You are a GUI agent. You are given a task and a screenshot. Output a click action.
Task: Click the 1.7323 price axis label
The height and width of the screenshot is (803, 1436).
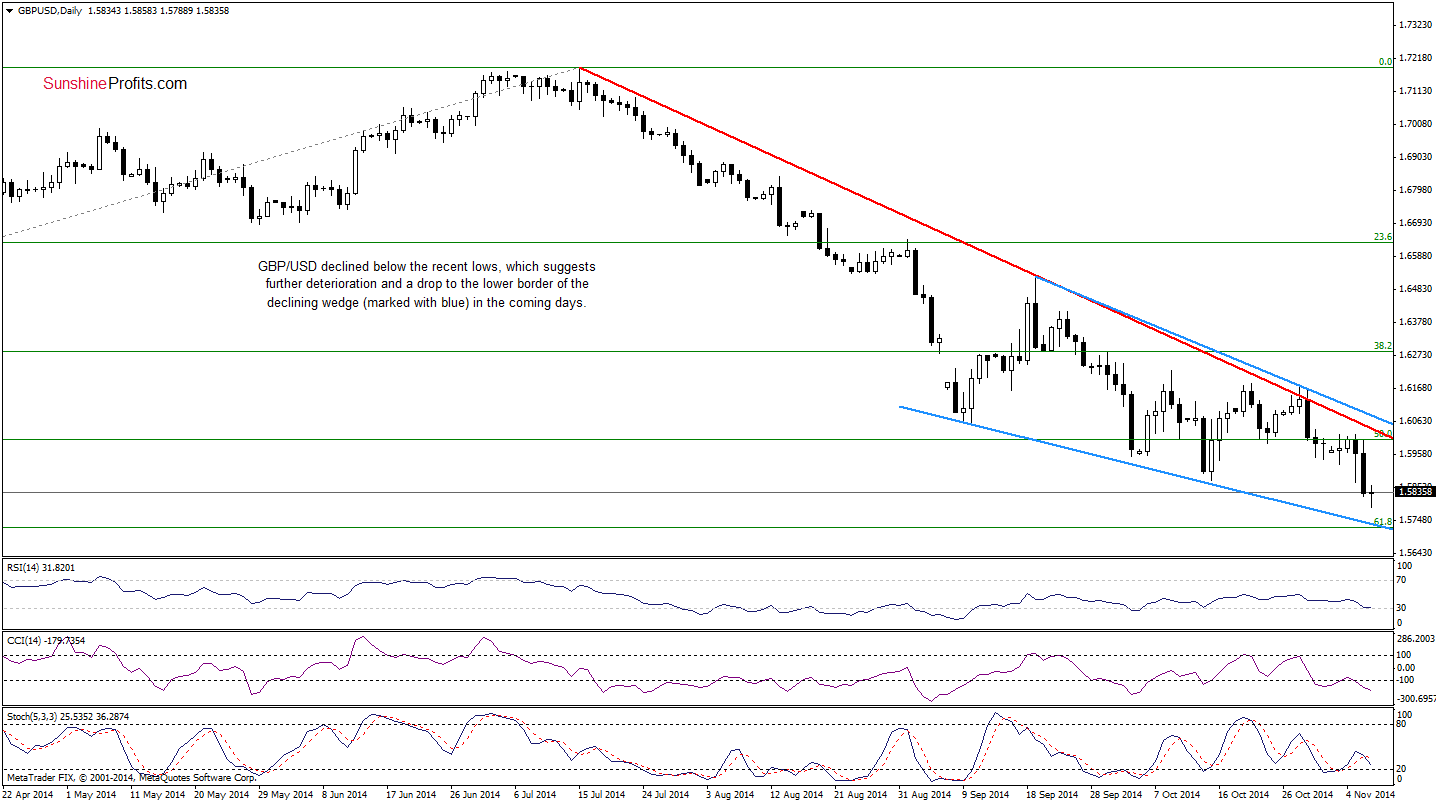tap(1415, 24)
